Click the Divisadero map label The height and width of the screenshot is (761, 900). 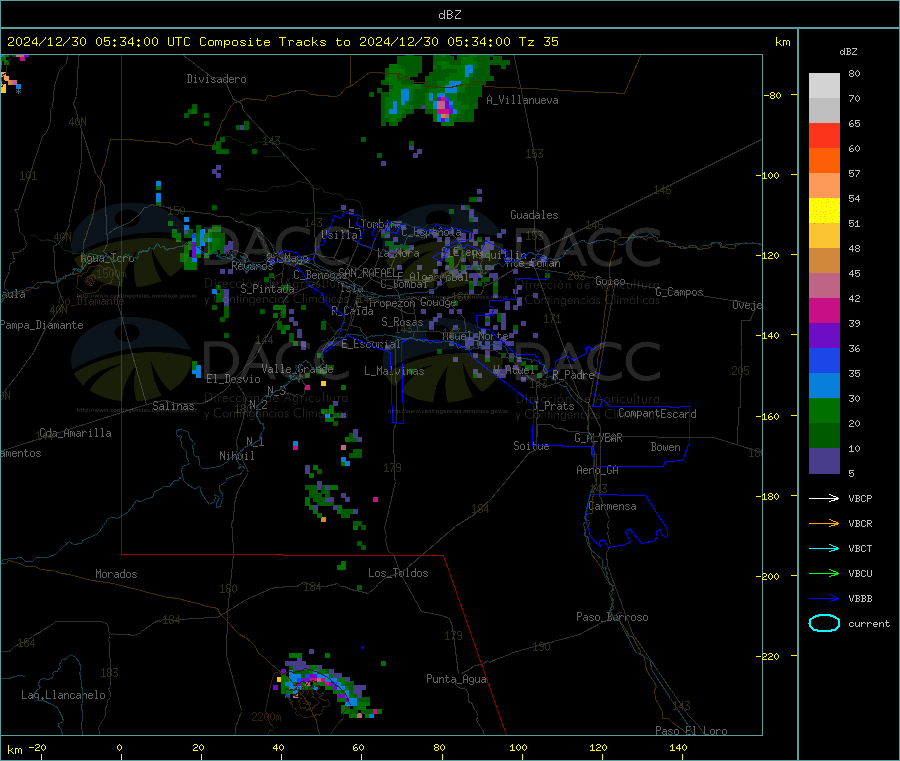click(x=216, y=79)
